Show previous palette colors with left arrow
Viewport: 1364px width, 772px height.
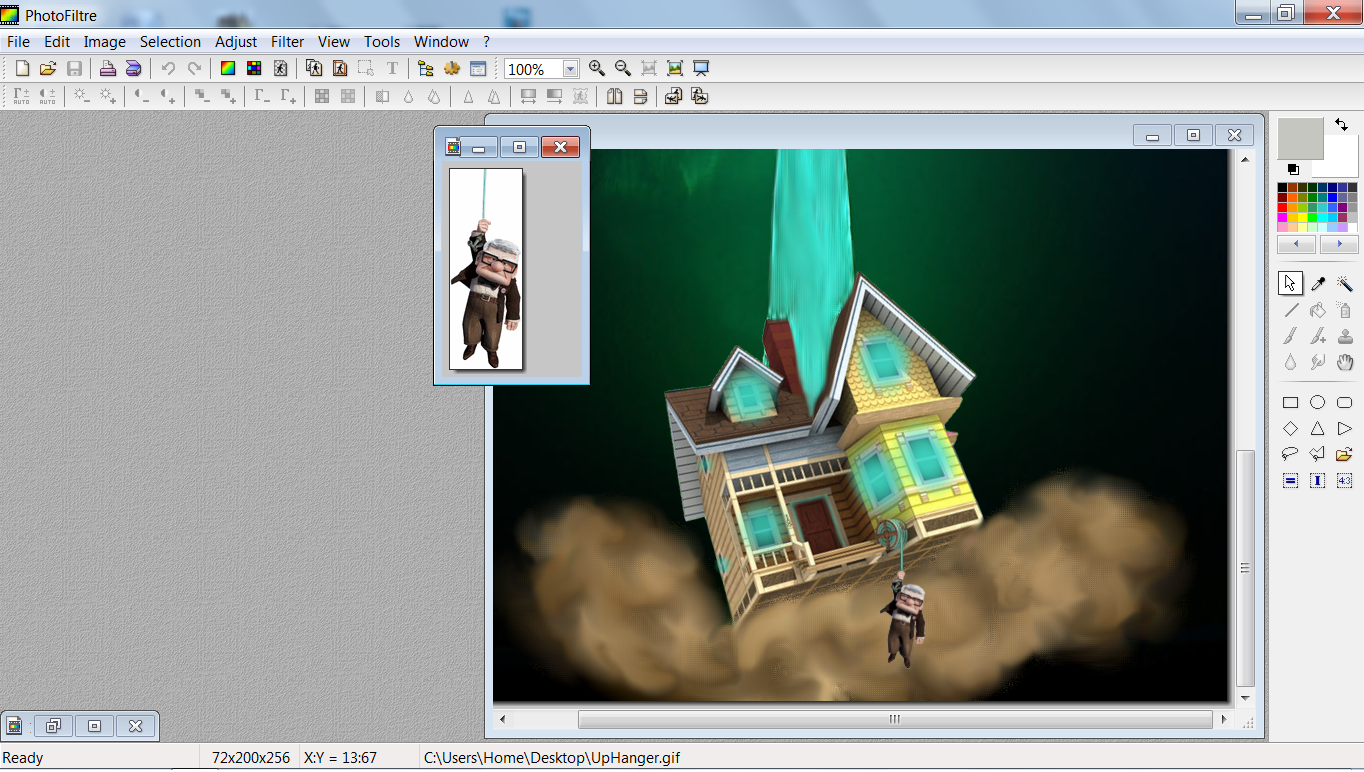coord(1297,244)
